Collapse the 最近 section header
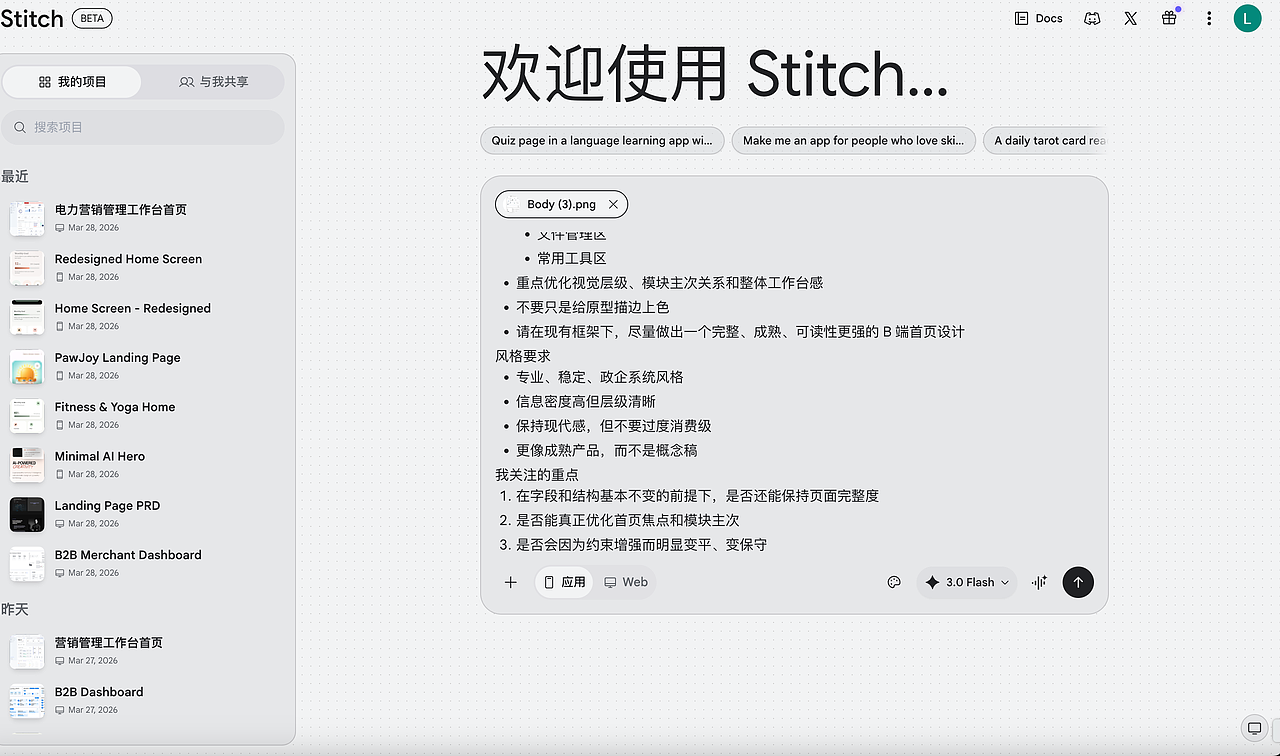 click(15, 176)
